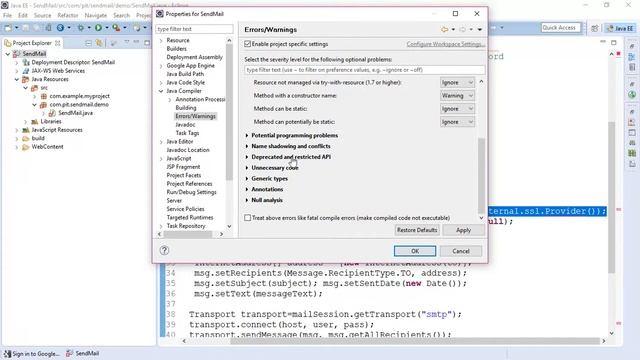Screen dimensions: 640x360
Task: Click the forward arrow in properties dialog header
Action: pyautogui.click(x=462, y=29)
